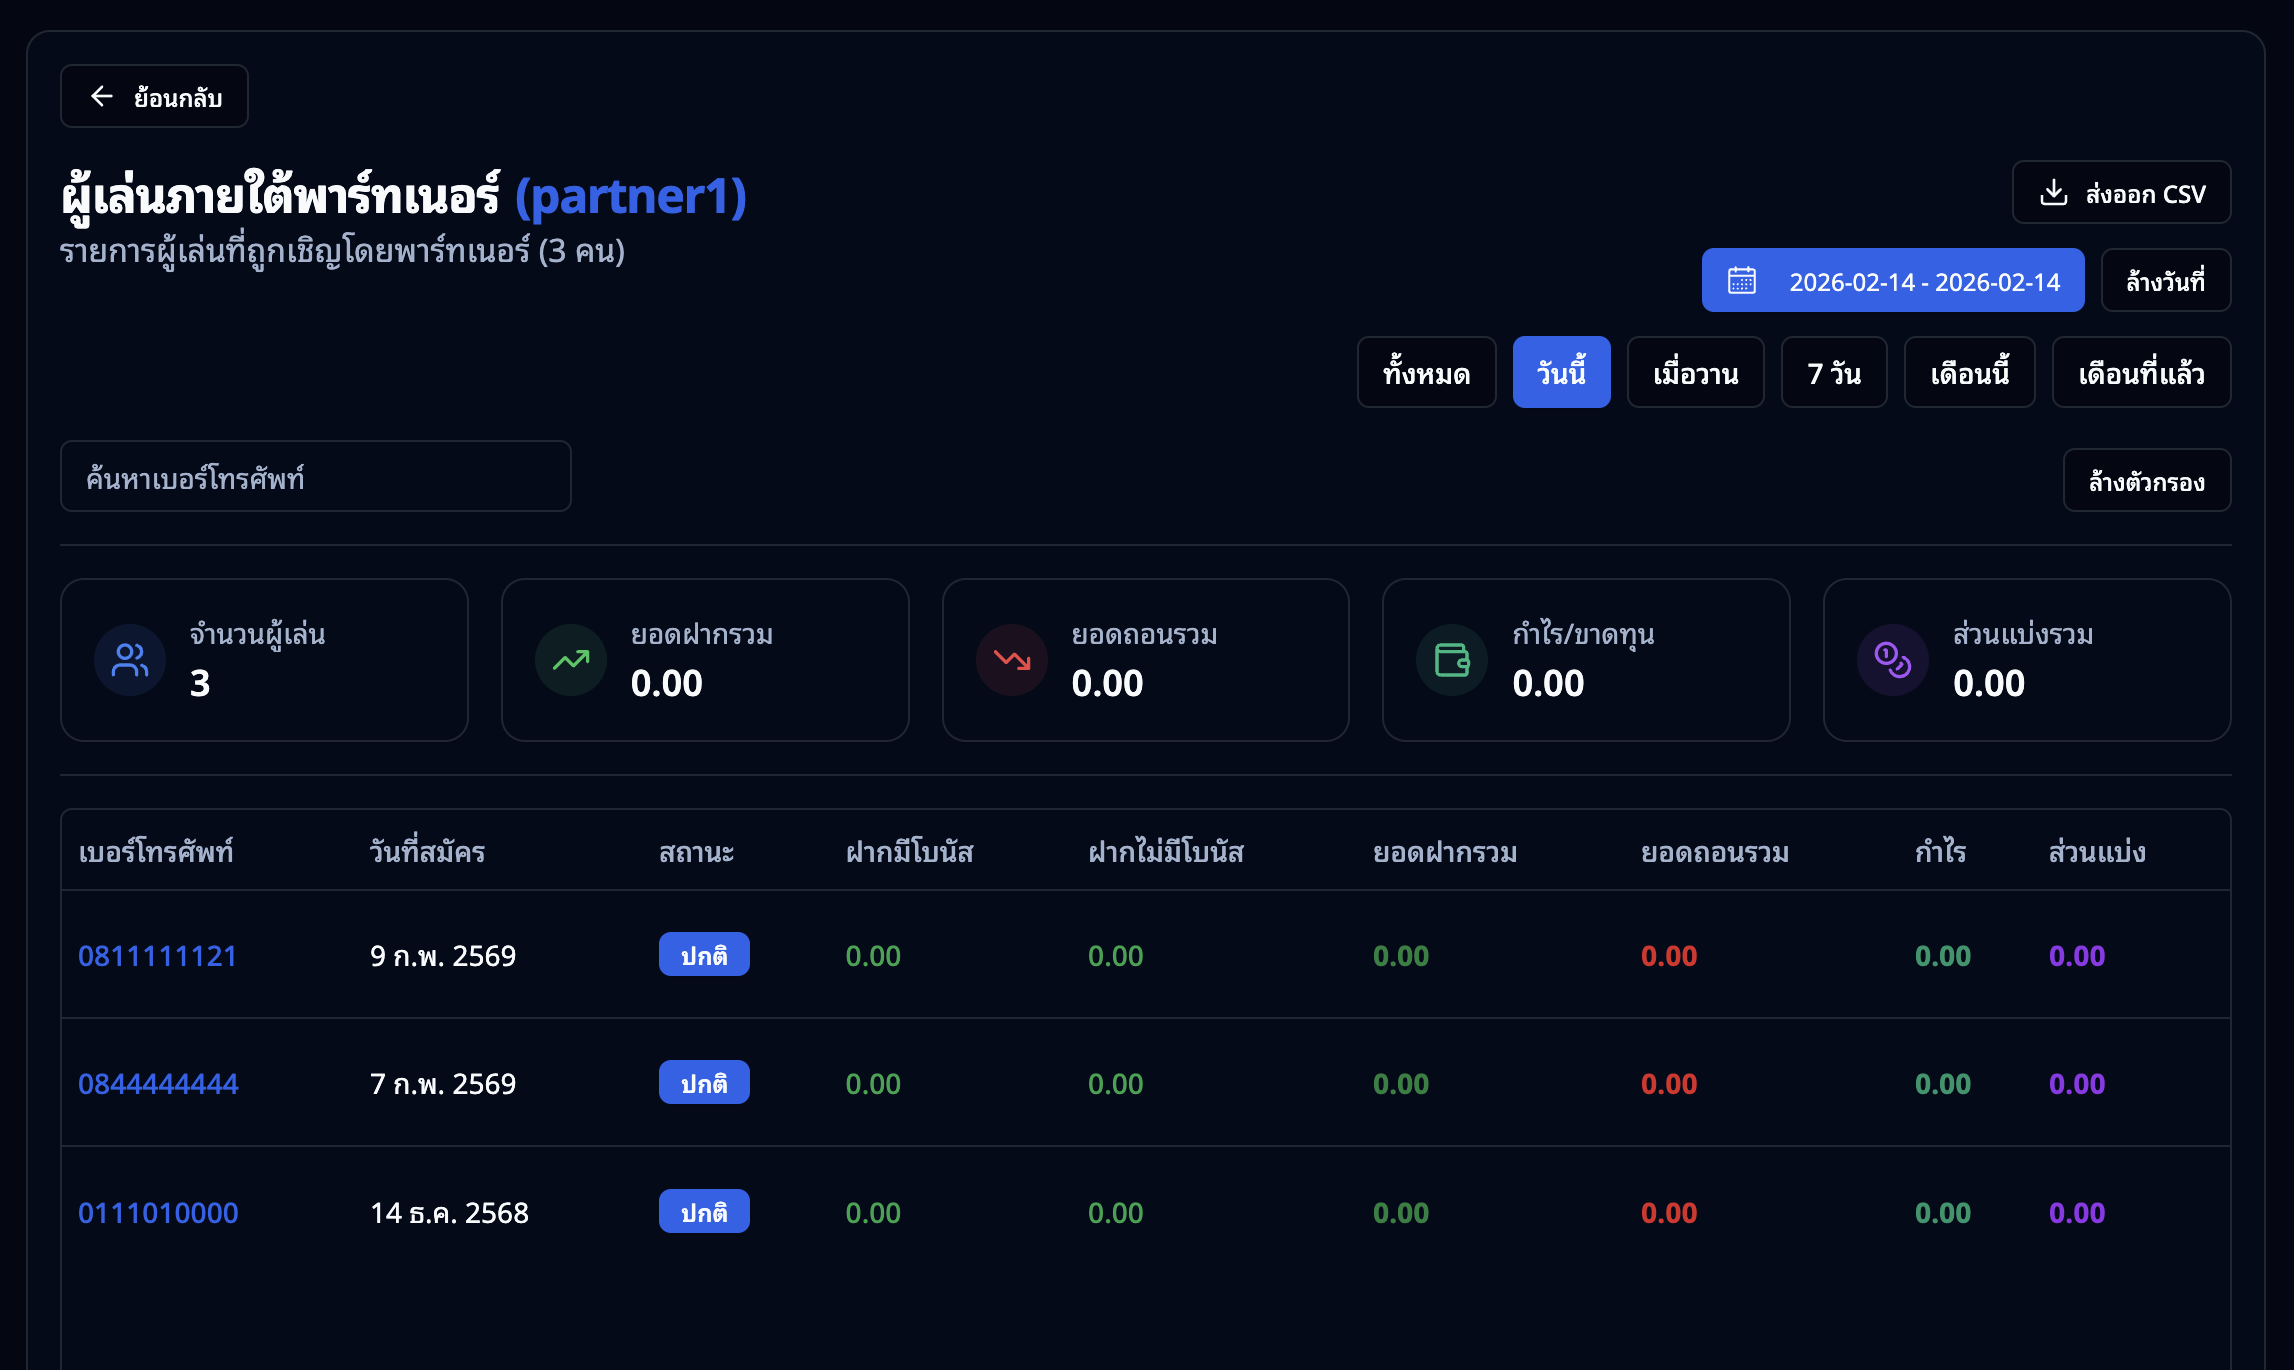Click the purple coins commission icon
Image resolution: width=2294 pixels, height=1370 pixels.
[x=1892, y=660]
